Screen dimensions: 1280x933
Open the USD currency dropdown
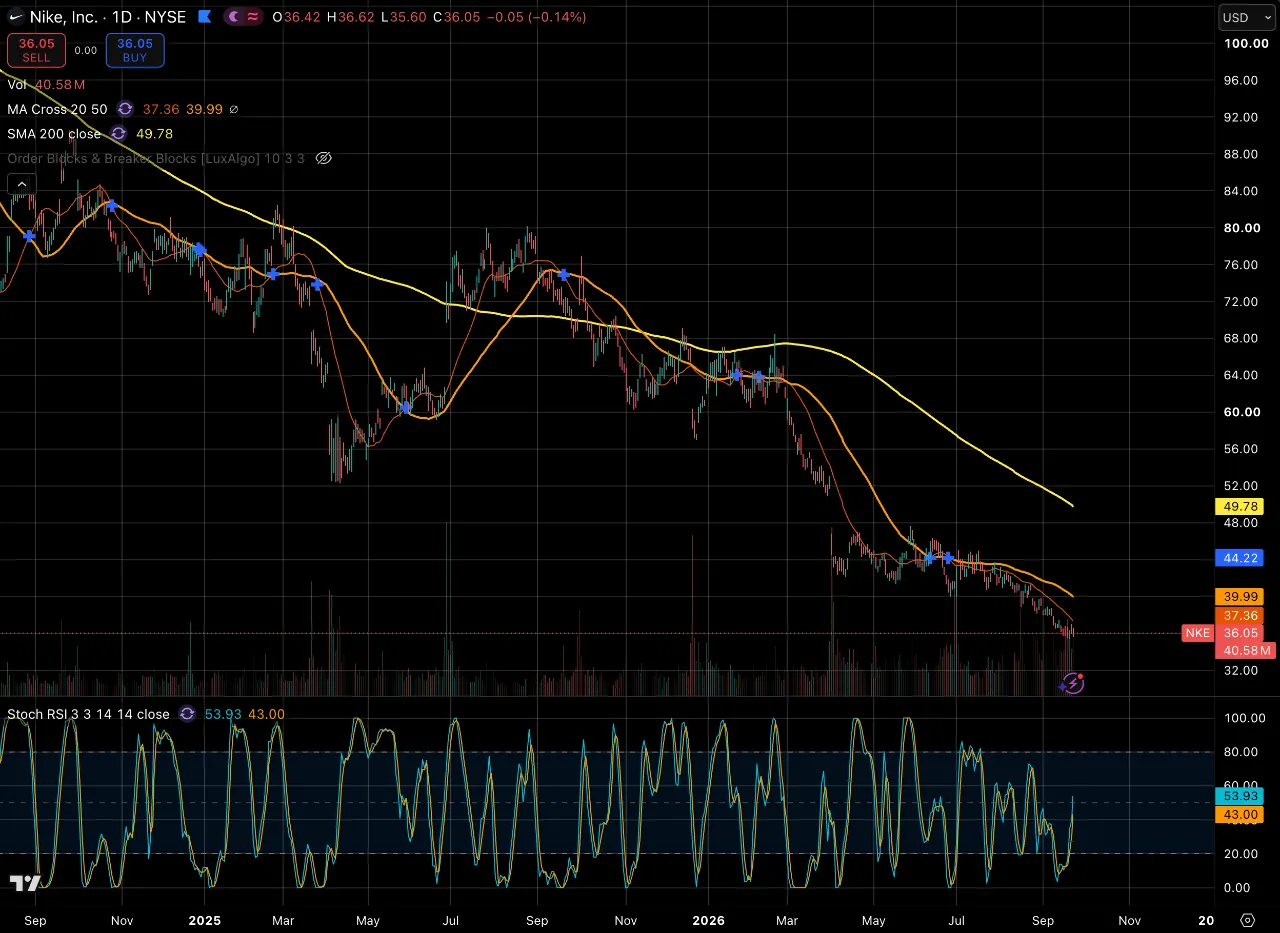click(x=1246, y=17)
